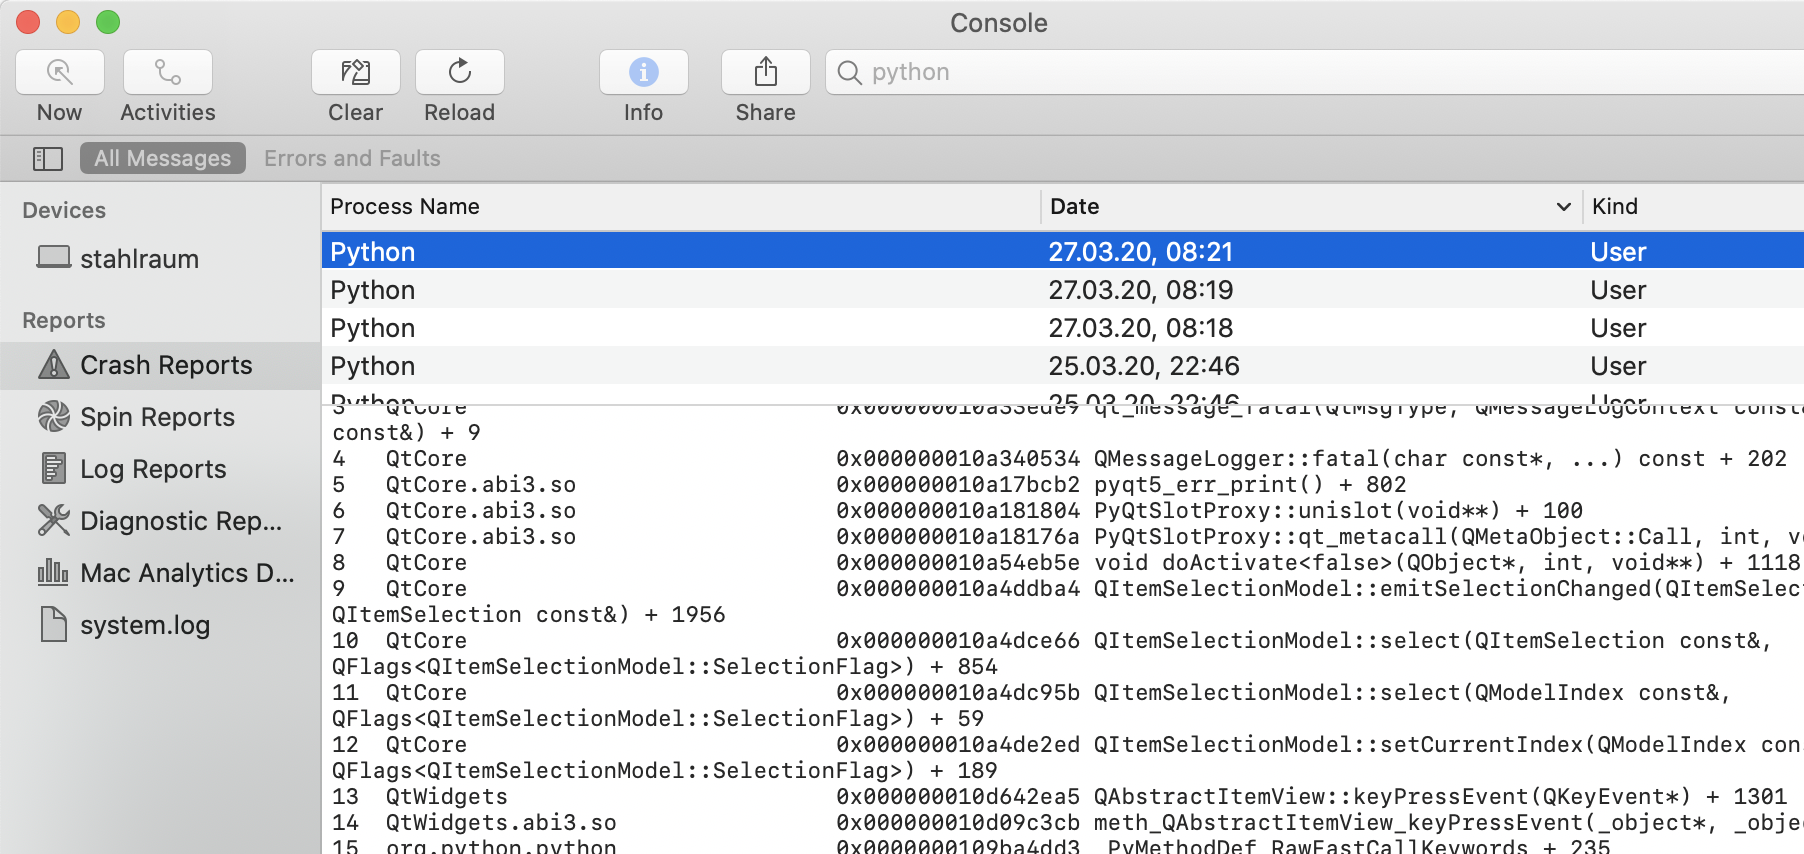
Task: Select the Python report from 27.03.20, 08:21
Action: [x=1062, y=251]
